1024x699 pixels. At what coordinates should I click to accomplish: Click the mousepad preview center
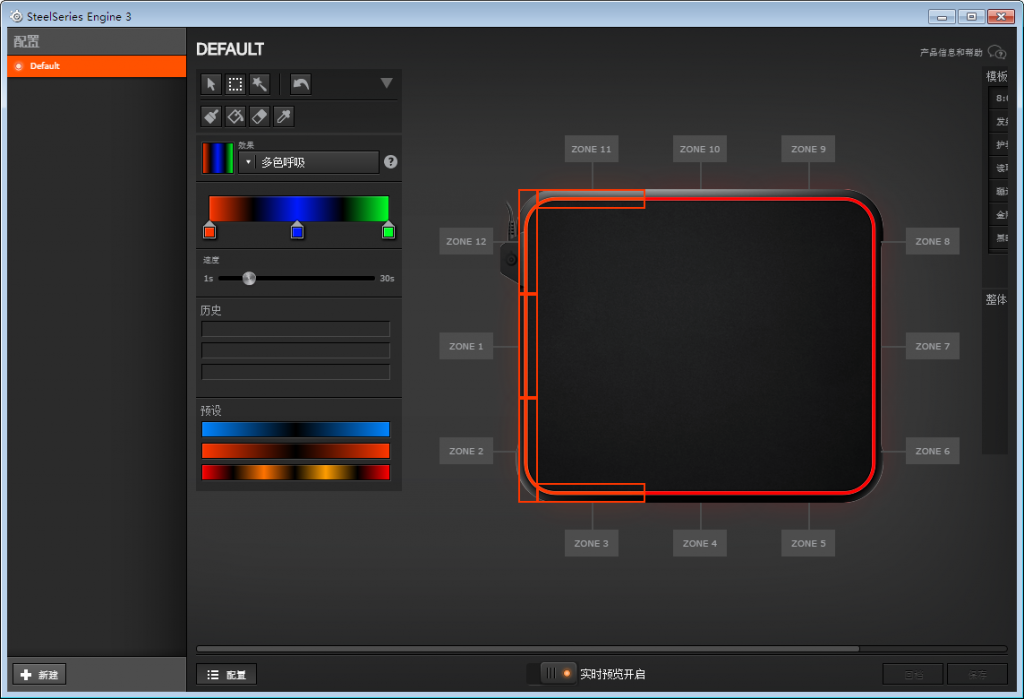tap(700, 346)
